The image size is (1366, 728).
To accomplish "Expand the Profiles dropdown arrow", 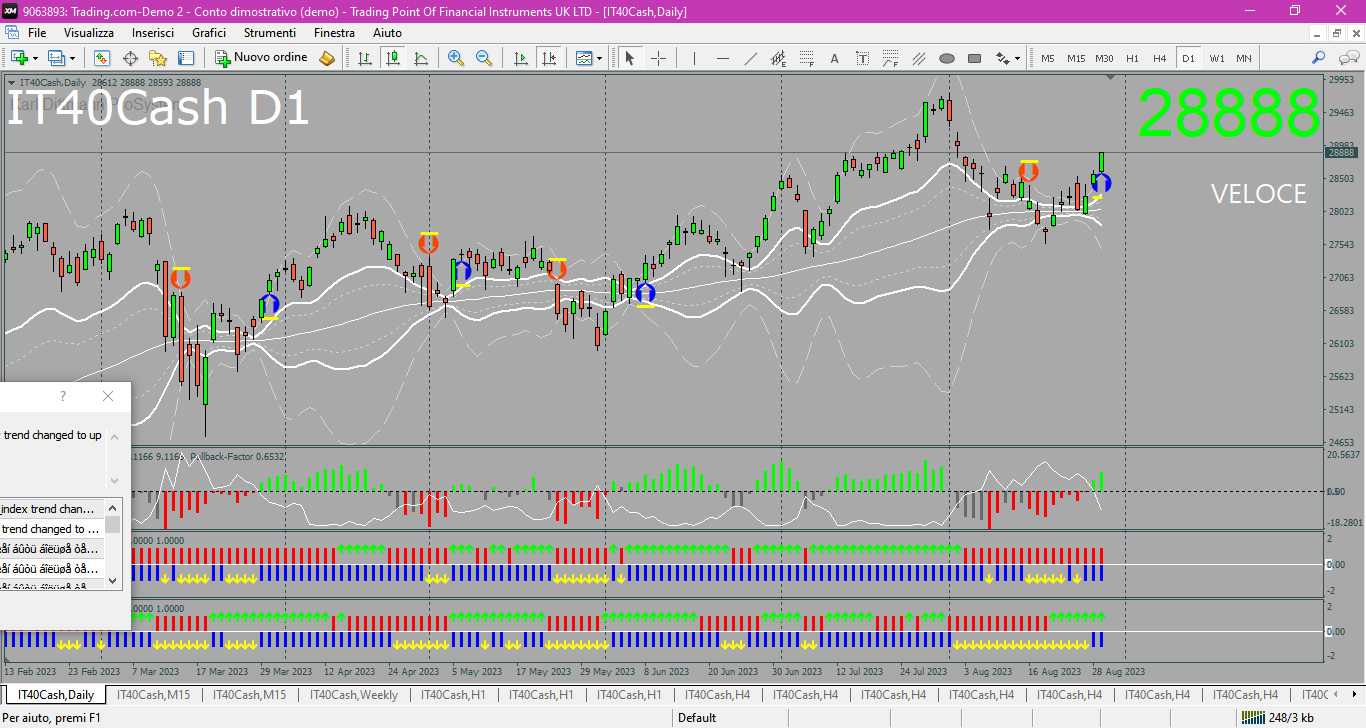I will point(73,58).
